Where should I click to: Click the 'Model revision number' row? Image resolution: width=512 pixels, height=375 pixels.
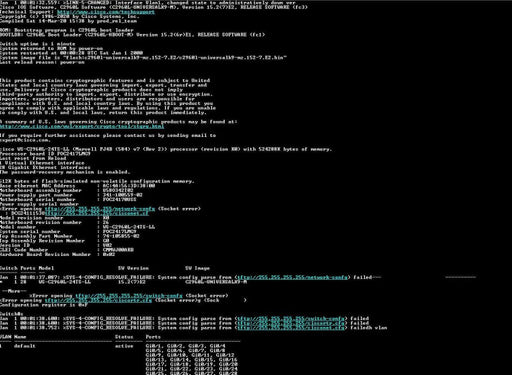pos(55,218)
